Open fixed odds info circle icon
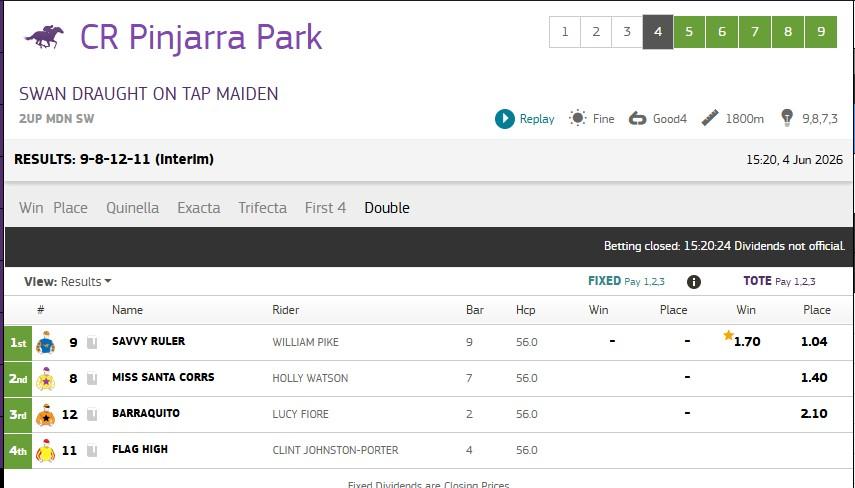Screen dimensions: 855x488 (x=694, y=282)
